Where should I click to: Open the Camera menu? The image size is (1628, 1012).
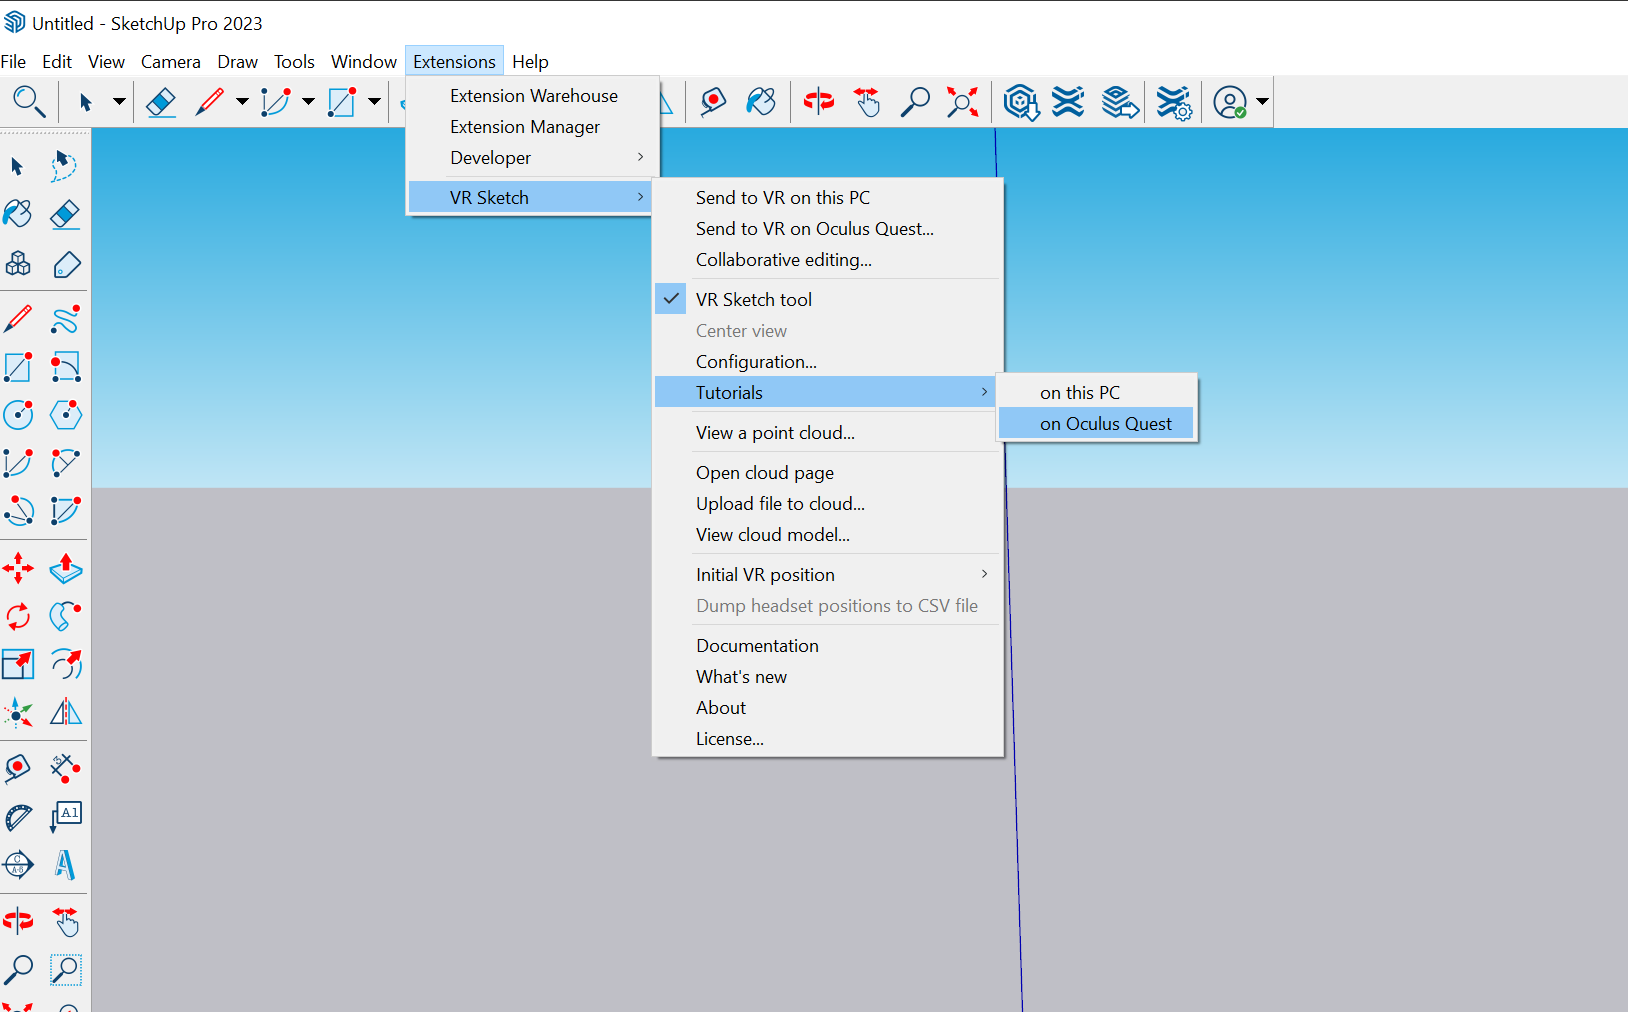click(x=171, y=62)
